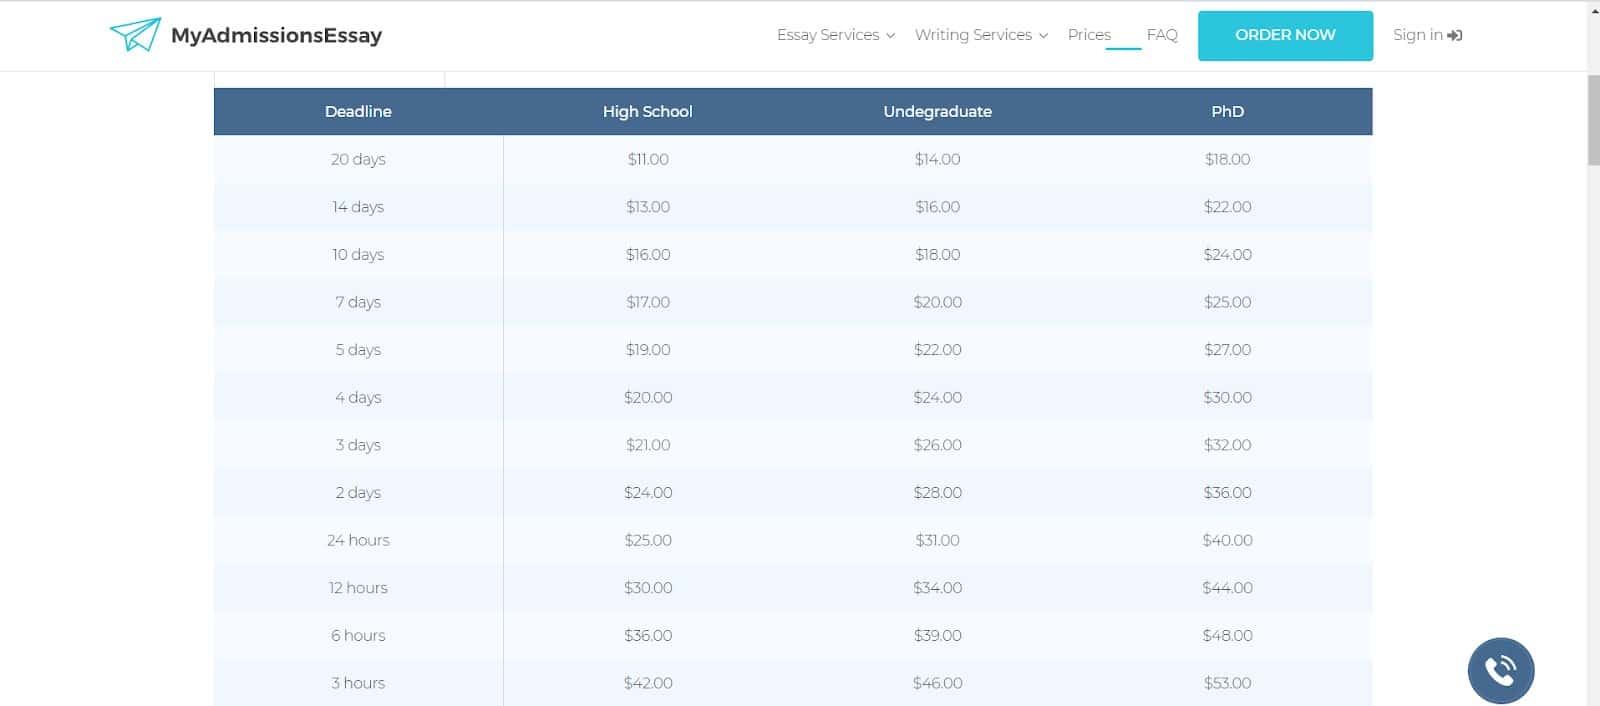Select the 6 hours deadline row label
The height and width of the screenshot is (706, 1600).
[358, 635]
